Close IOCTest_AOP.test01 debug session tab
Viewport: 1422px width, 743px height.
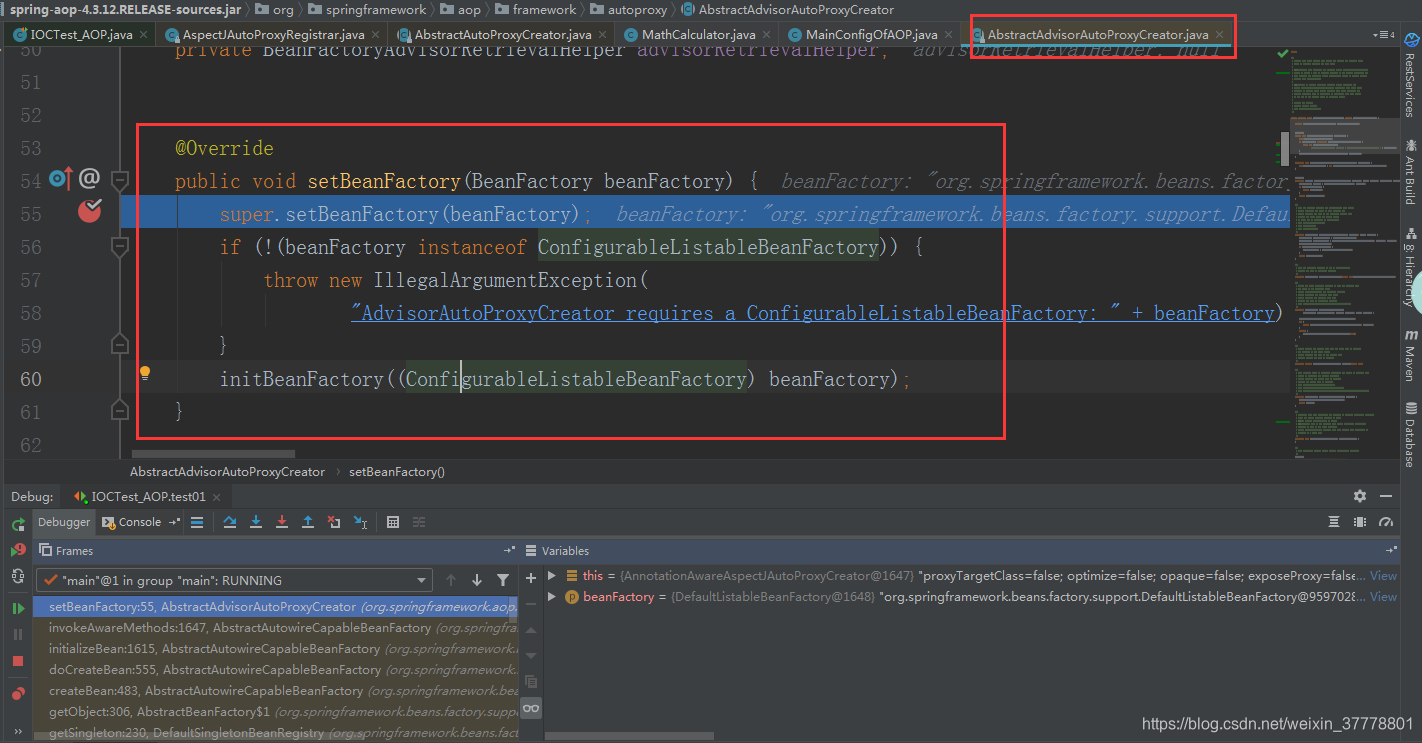tap(217, 497)
